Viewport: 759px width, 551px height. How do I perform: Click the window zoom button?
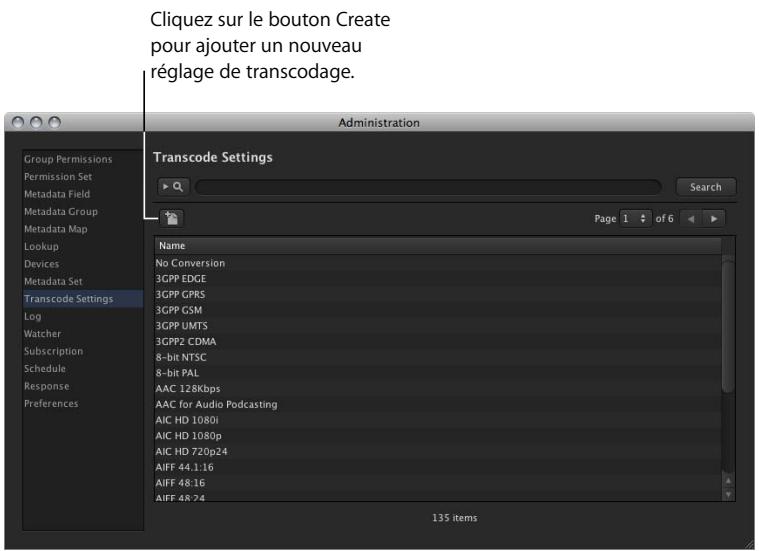pos(55,122)
